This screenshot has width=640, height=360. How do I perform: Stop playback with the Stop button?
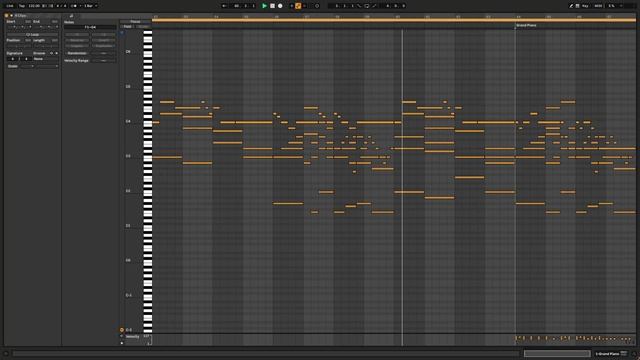pos(272,6)
